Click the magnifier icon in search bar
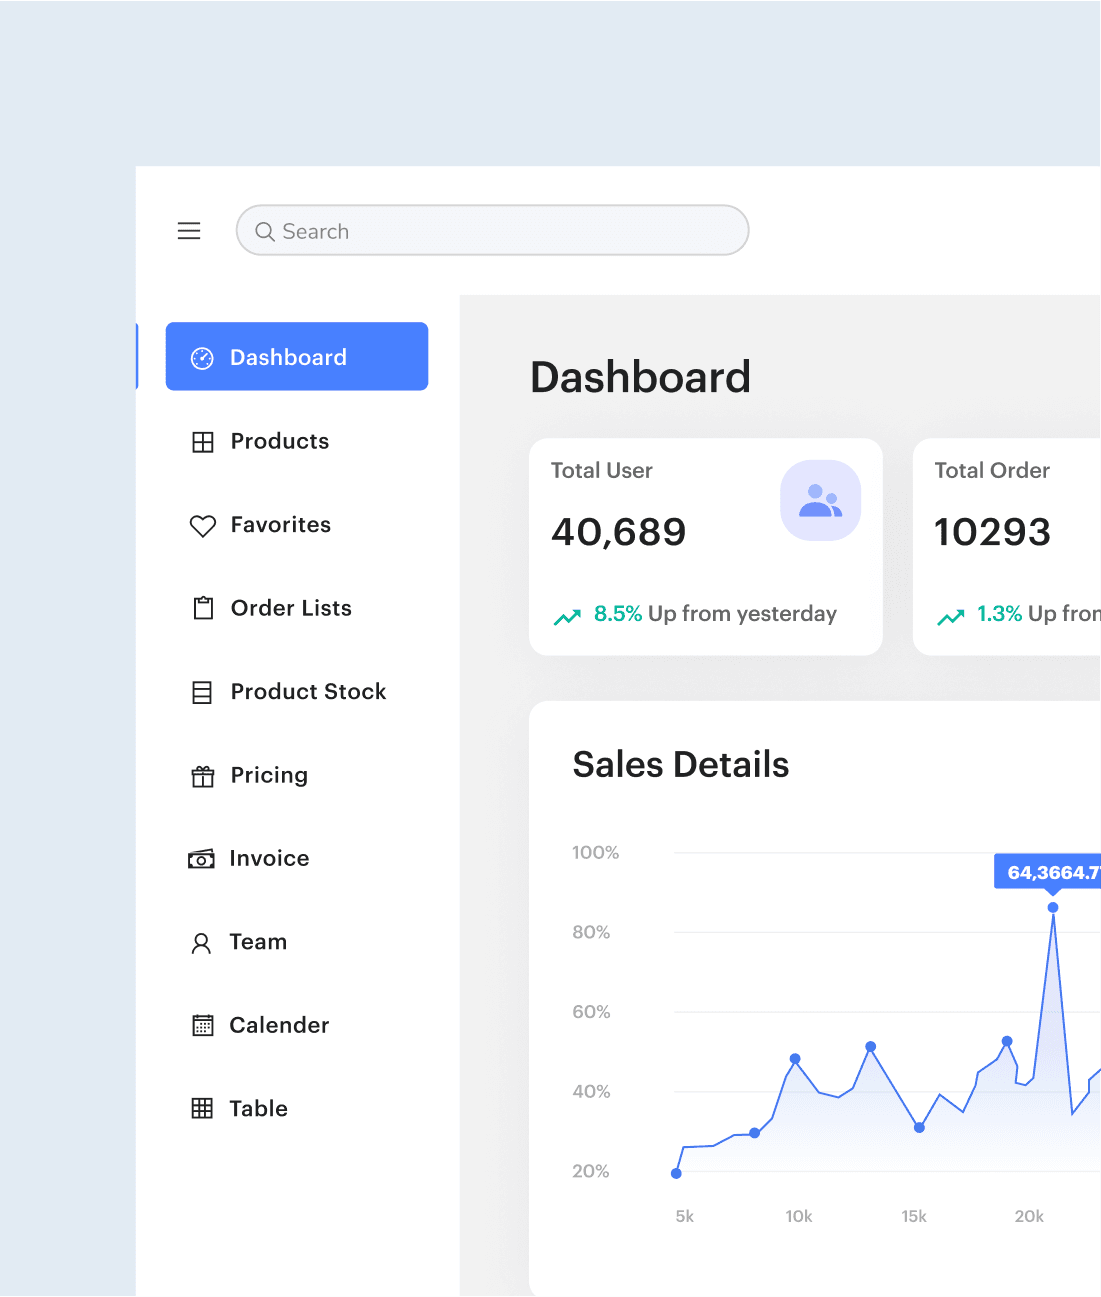The height and width of the screenshot is (1297, 1101). click(x=265, y=232)
